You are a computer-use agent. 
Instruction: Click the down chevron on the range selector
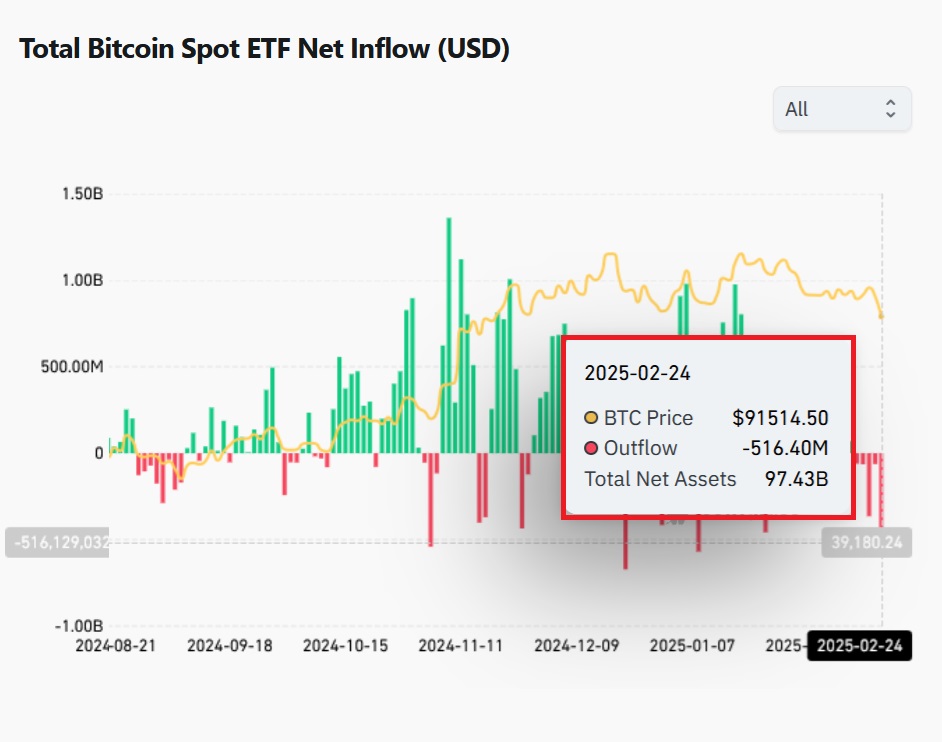(x=890, y=114)
